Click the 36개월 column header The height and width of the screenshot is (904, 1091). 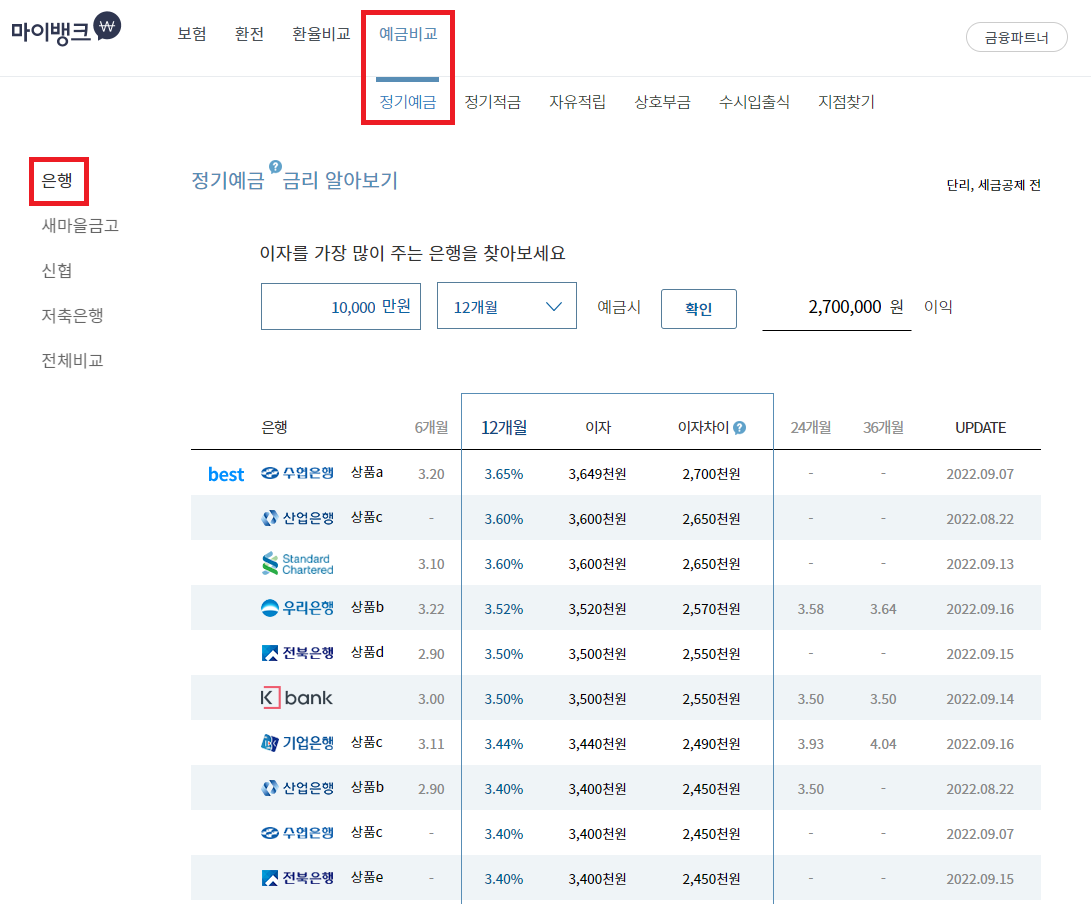coord(884,427)
